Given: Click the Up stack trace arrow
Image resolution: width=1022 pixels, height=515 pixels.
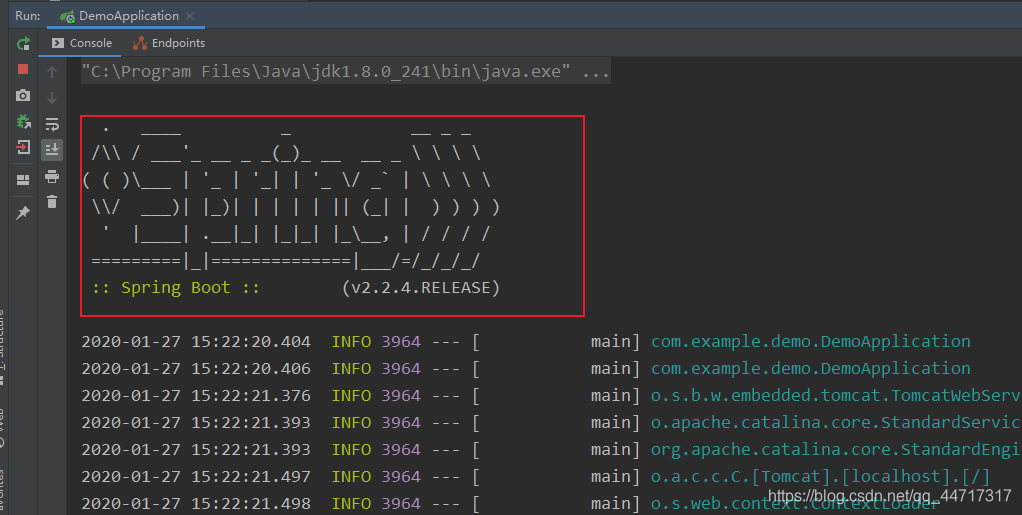Looking at the screenshot, I should click(x=52, y=72).
